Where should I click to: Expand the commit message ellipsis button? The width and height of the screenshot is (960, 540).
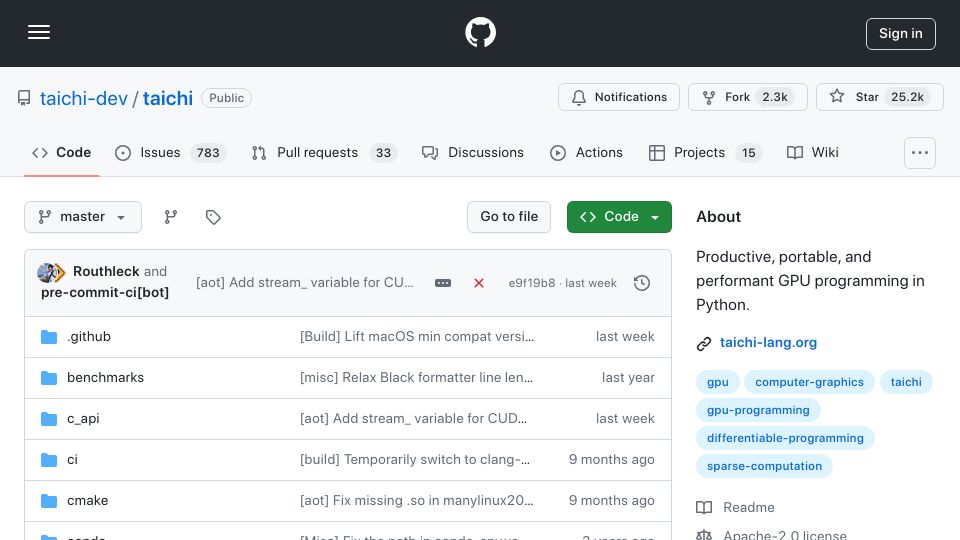point(443,283)
